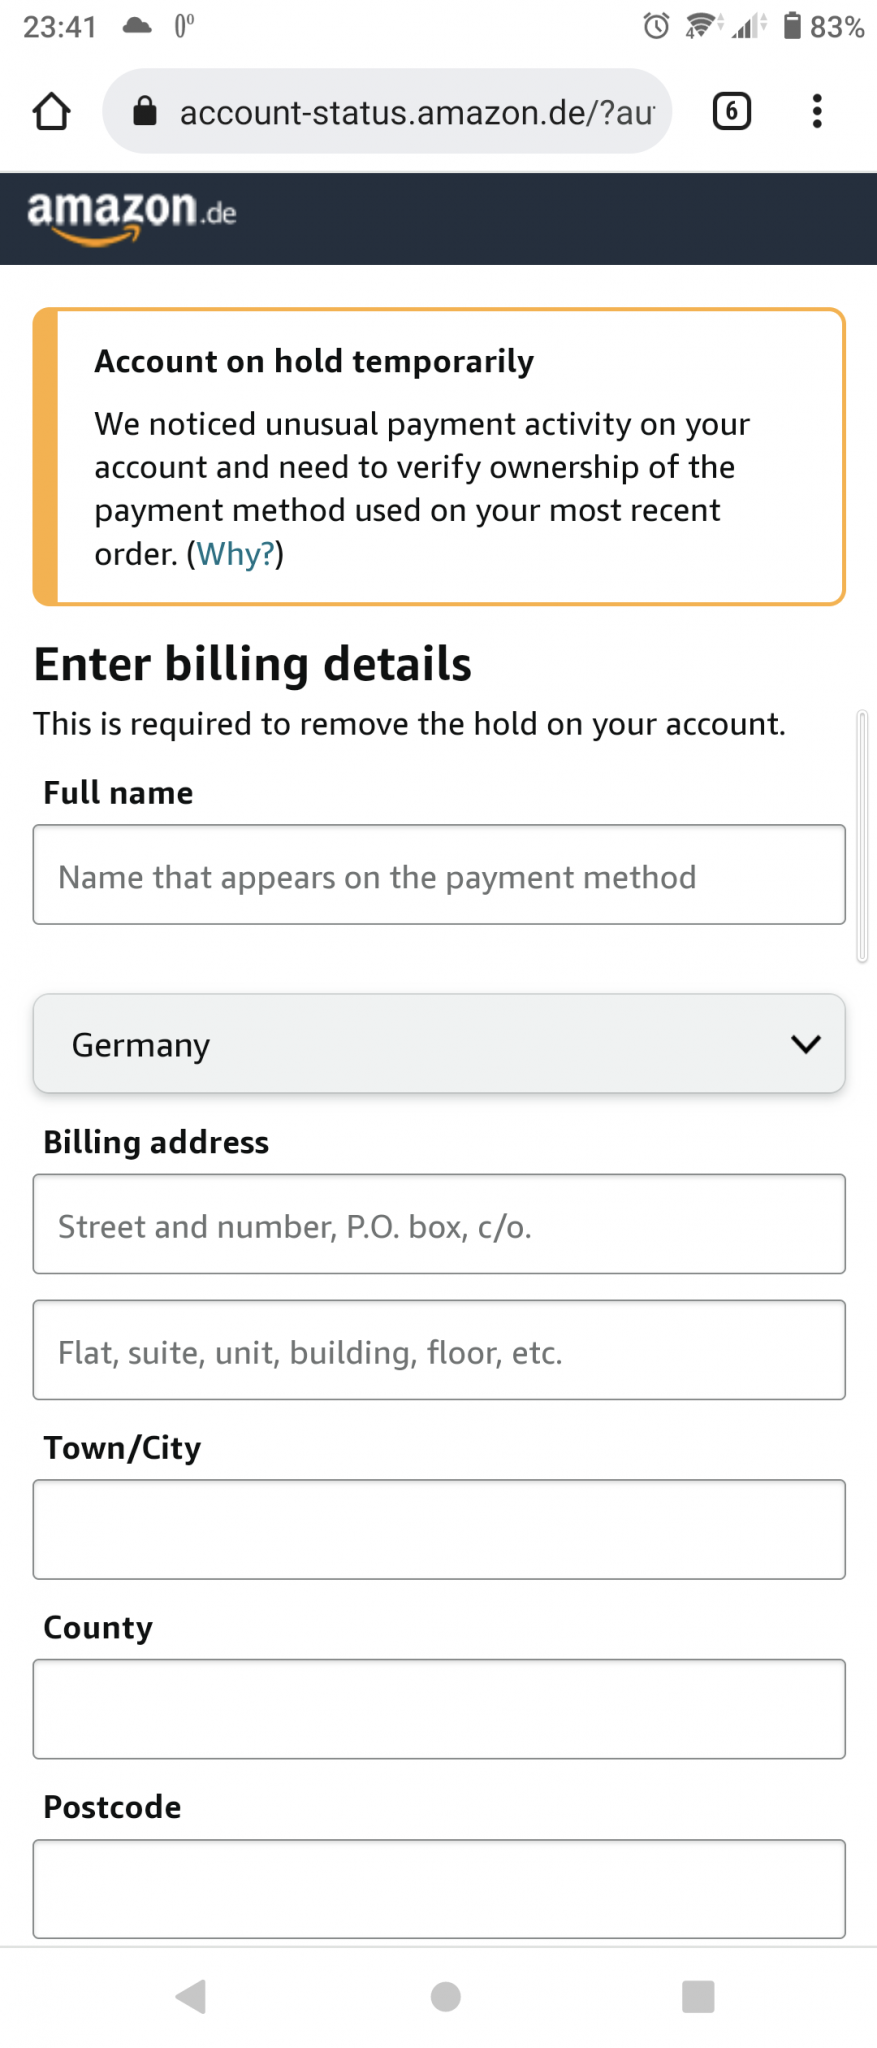Tap the Postcode input field
The height and width of the screenshot is (2048, 877).
(439, 1888)
